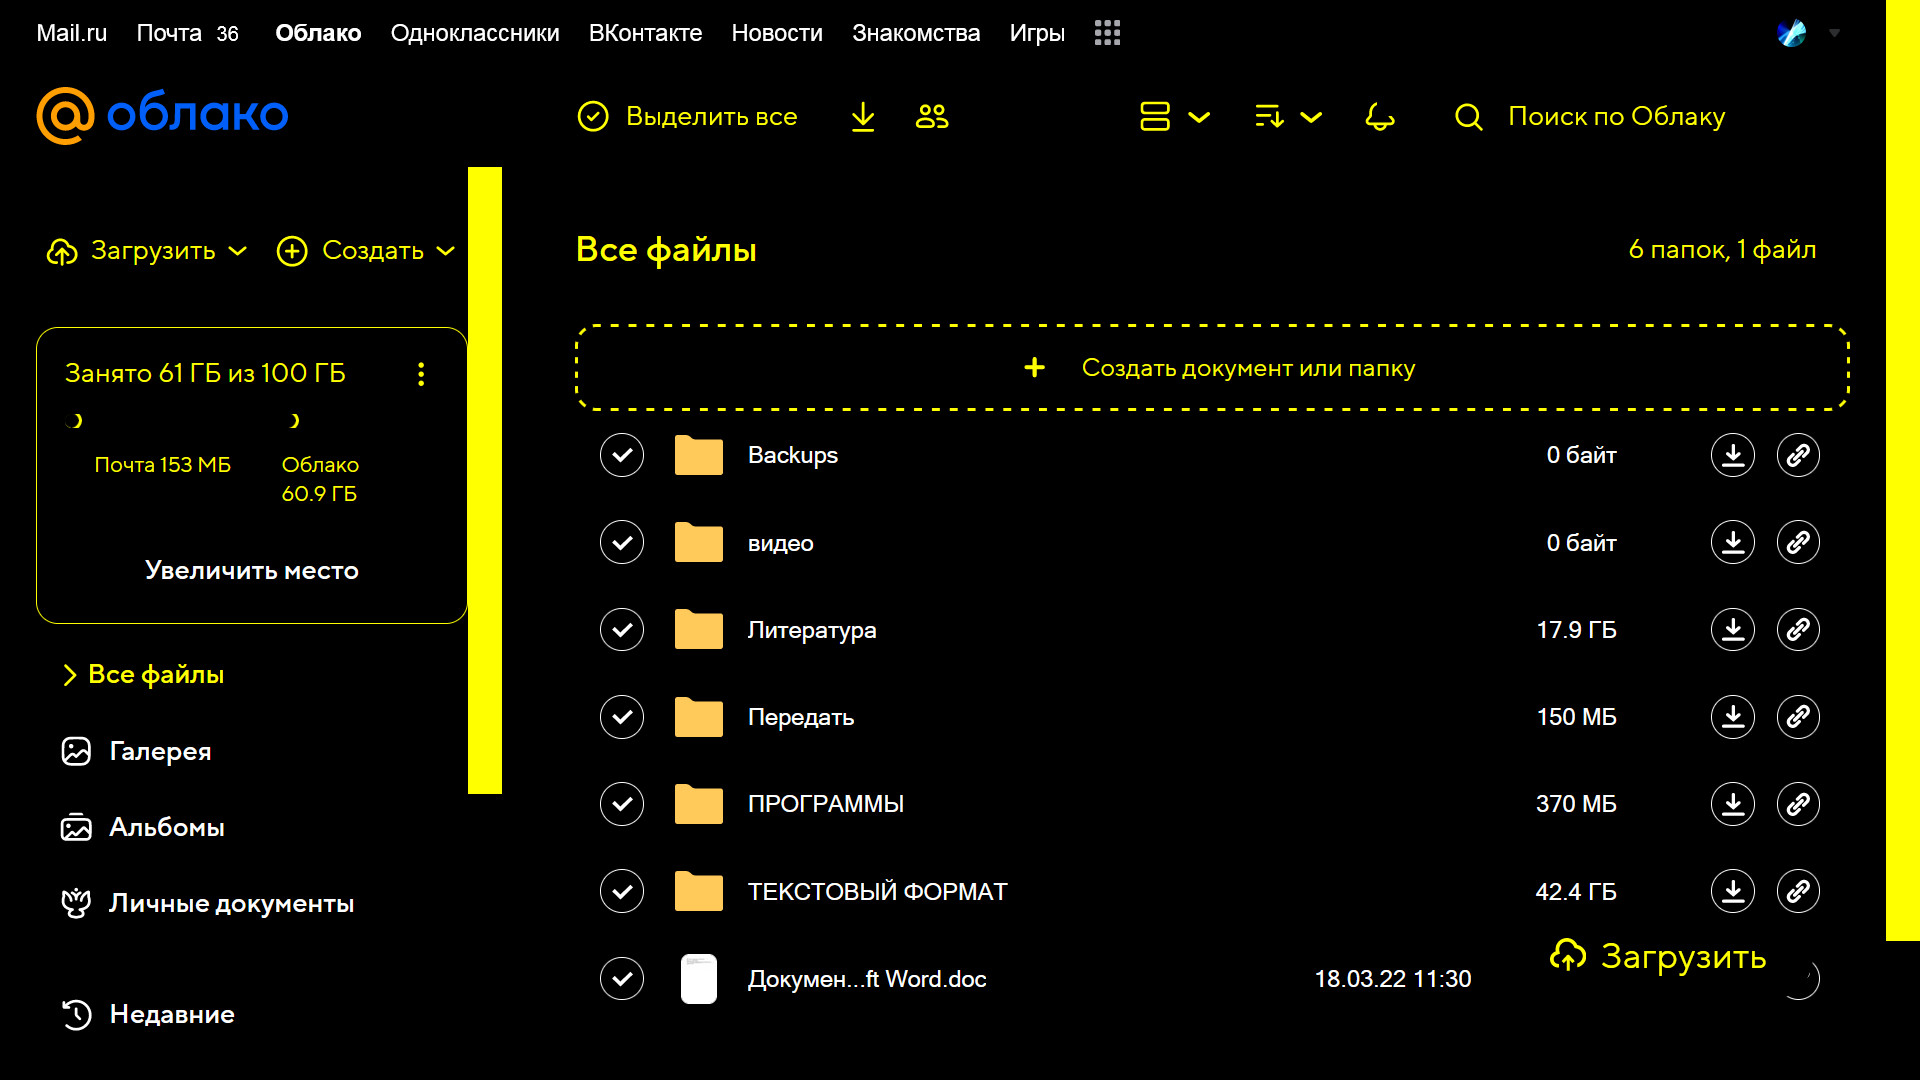The width and height of the screenshot is (1920, 1080).
Task: Download ТЕКСТОВЫЙ ФОРМАТ folder
Action: tap(1733, 891)
